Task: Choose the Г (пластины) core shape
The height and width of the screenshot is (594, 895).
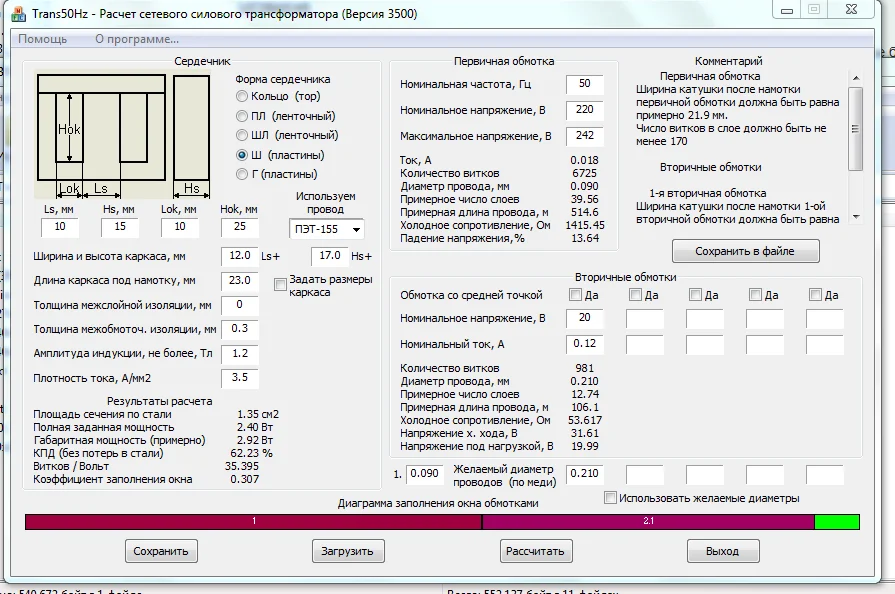Action: 242,174
